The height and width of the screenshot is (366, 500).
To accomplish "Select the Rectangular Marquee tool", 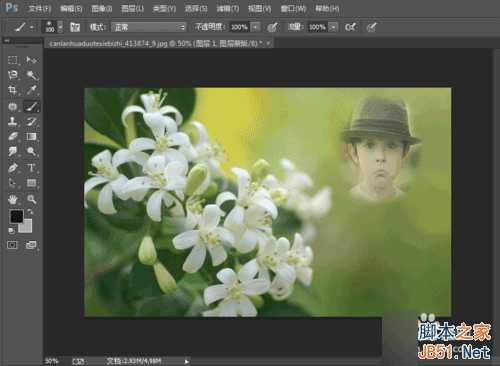I will tap(13, 60).
